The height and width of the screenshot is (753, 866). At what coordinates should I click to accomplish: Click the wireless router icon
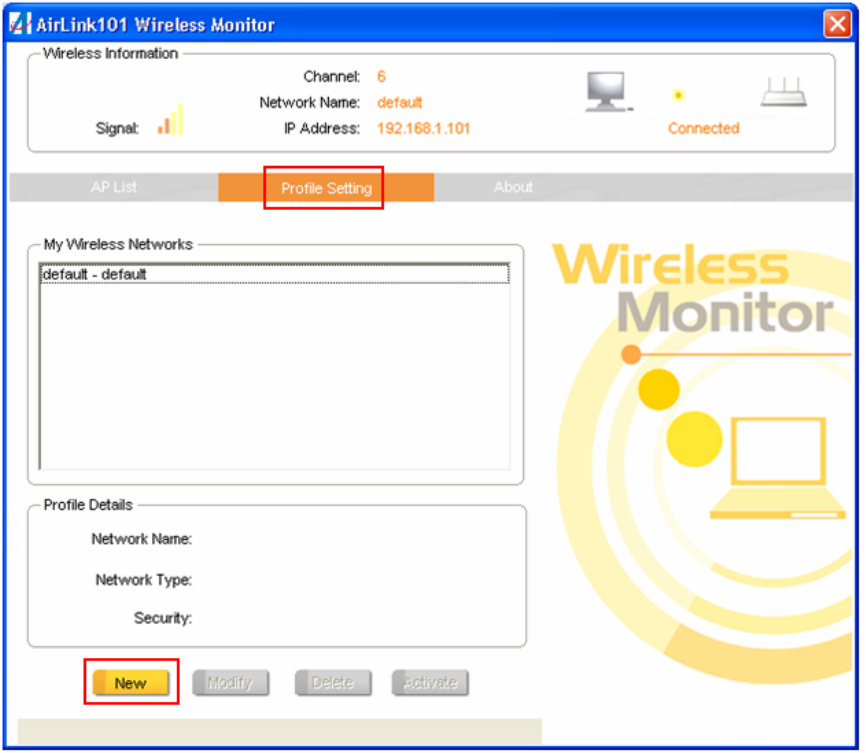[783, 92]
